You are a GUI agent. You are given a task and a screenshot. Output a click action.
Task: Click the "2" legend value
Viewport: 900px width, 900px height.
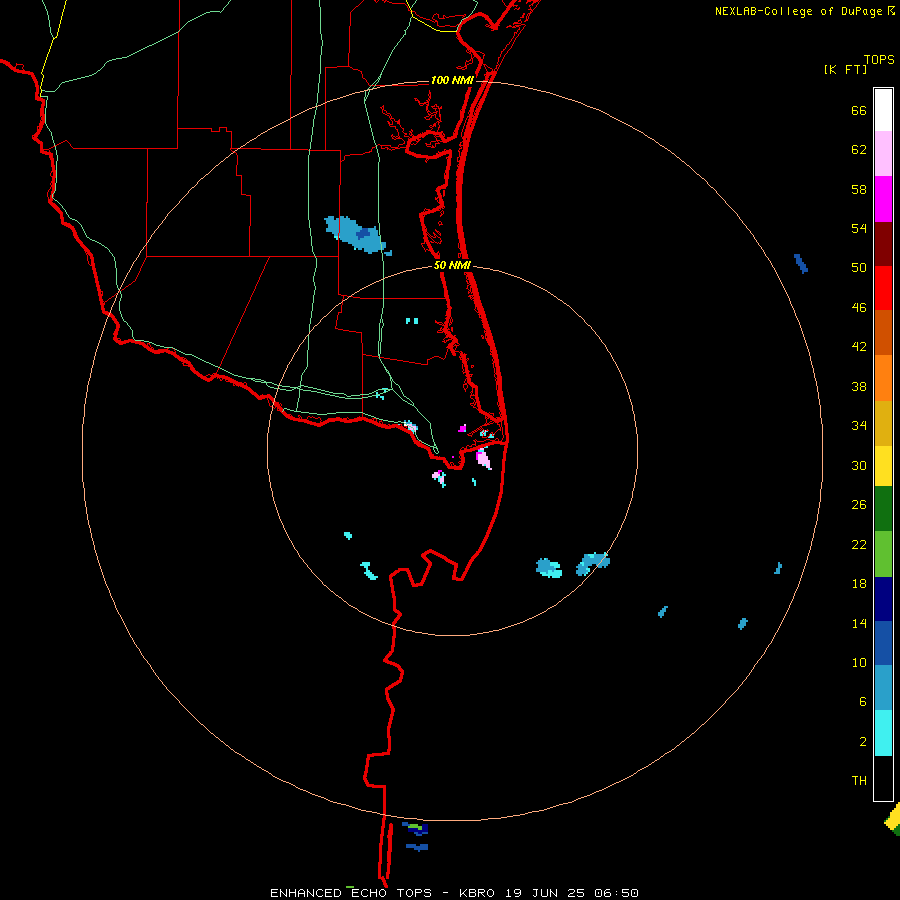[863, 742]
